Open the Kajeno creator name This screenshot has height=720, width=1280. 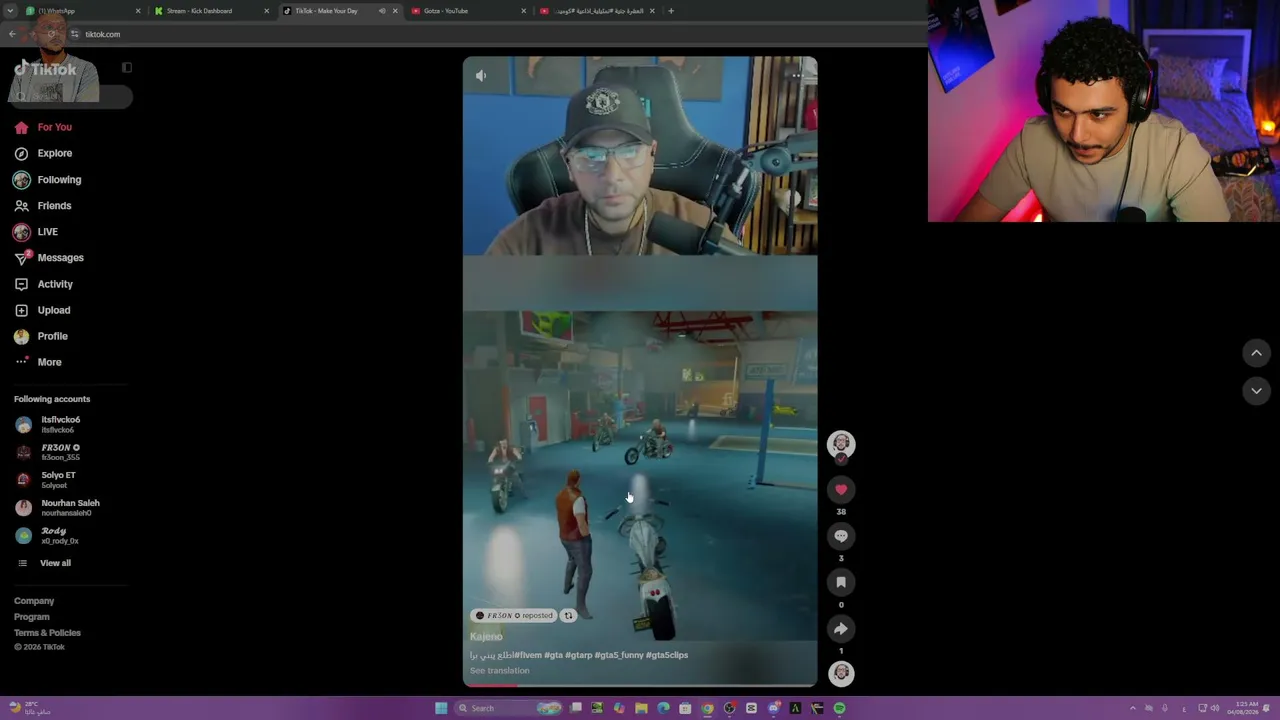tap(486, 637)
